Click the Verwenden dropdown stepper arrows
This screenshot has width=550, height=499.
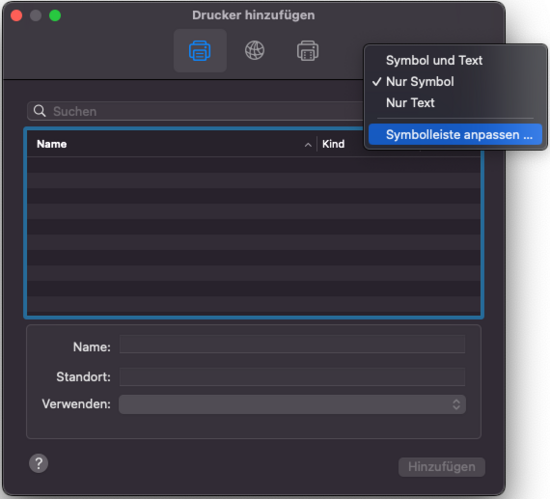tap(456, 404)
